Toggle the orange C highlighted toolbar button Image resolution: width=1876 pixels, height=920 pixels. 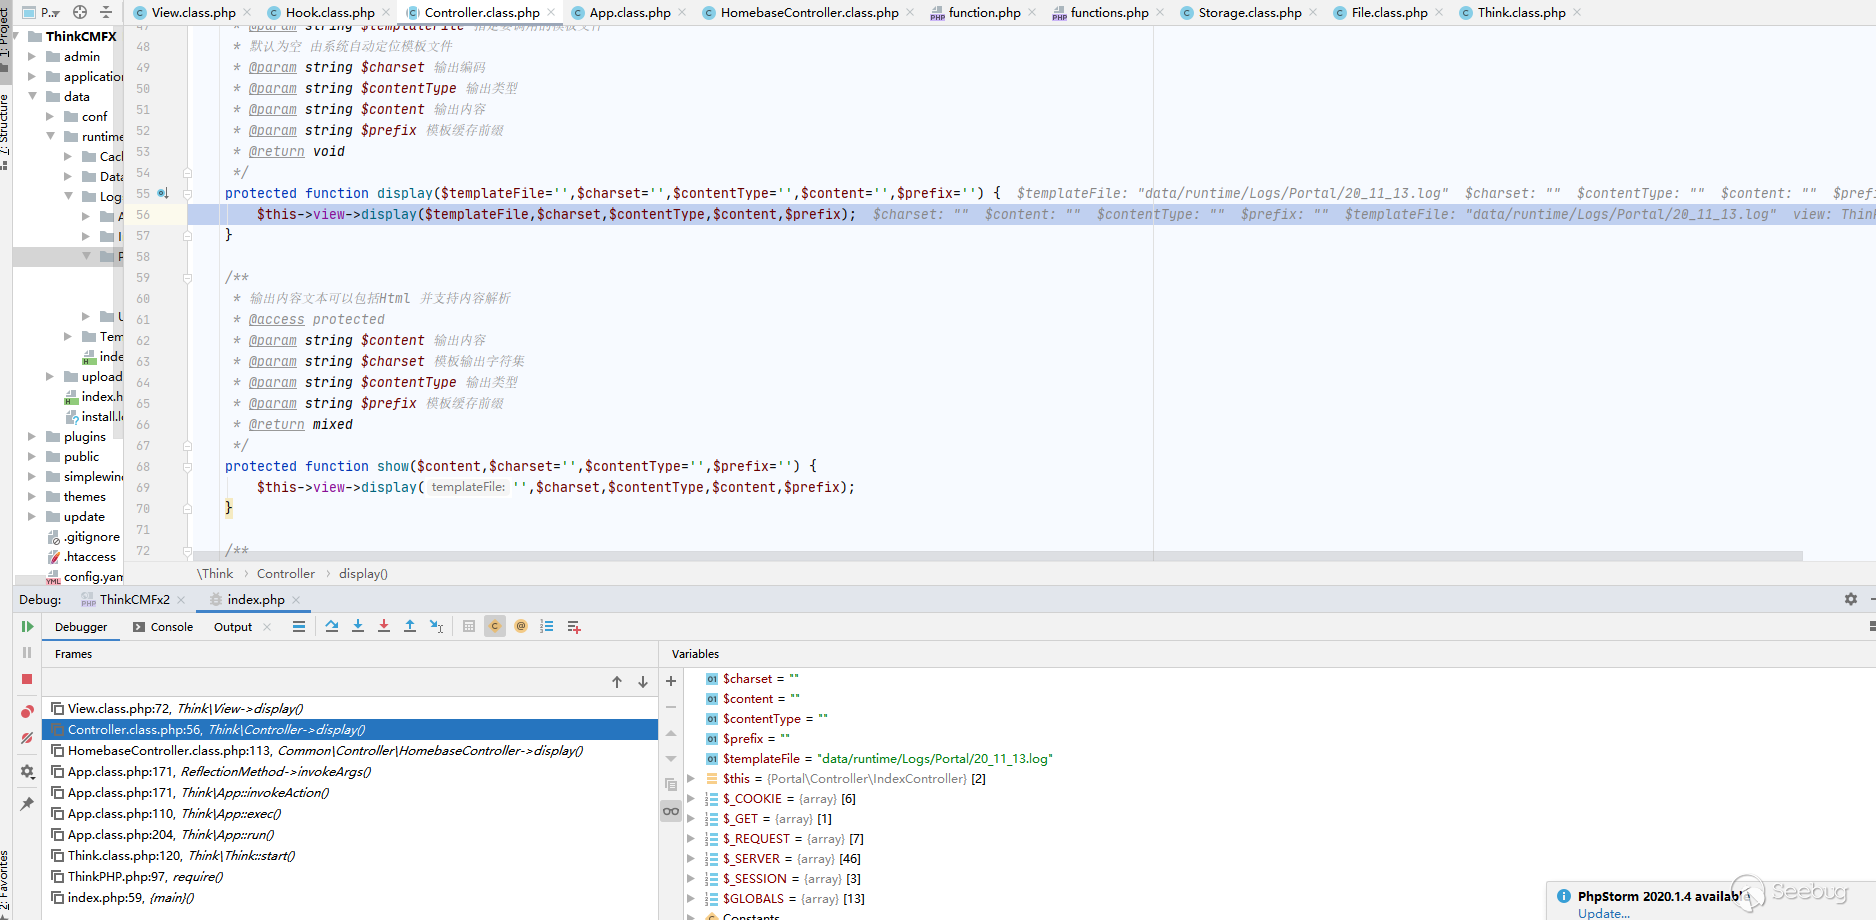click(x=494, y=627)
